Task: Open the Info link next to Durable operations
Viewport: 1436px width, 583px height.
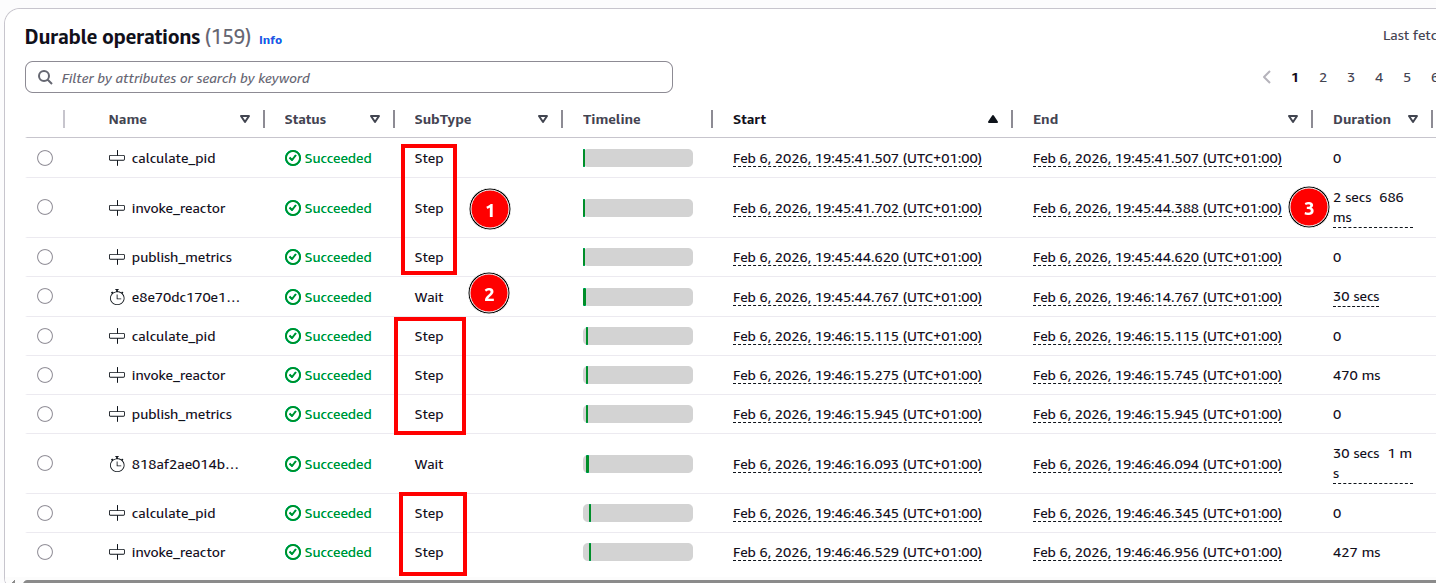Action: pyautogui.click(x=270, y=40)
